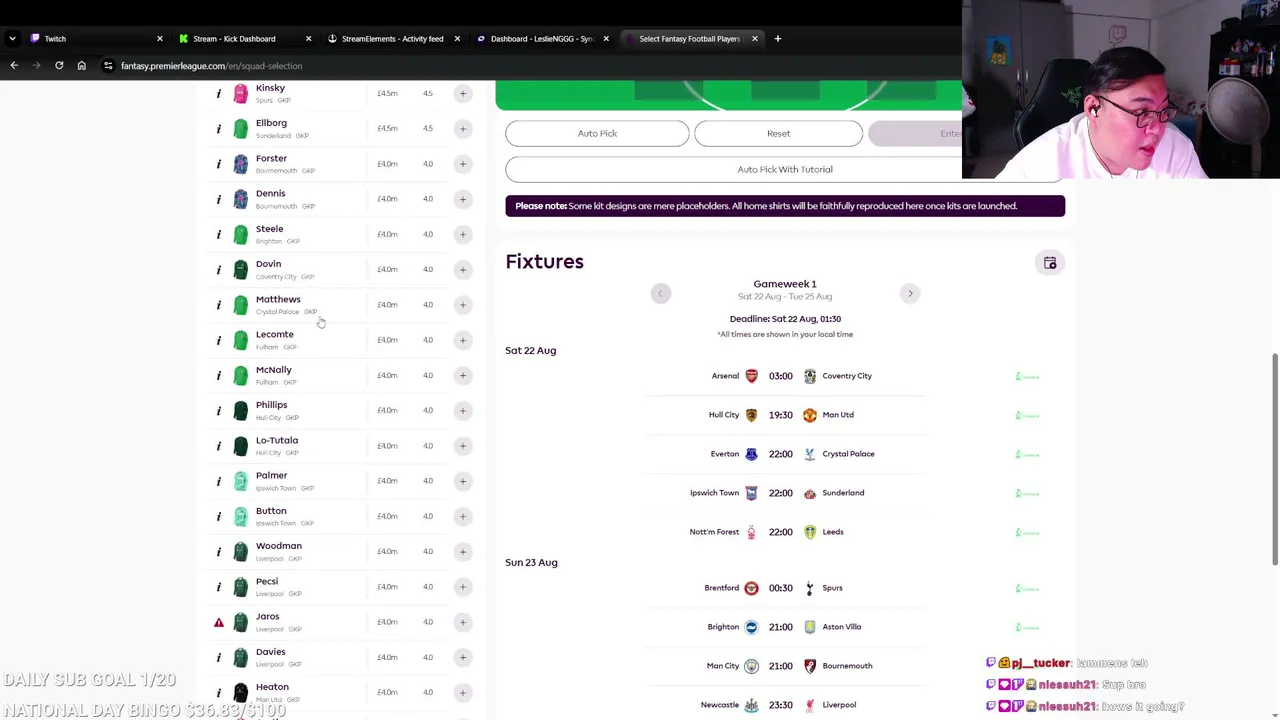This screenshot has height=720, width=1280.
Task: Add Kinsky to the squad
Action: (462, 94)
